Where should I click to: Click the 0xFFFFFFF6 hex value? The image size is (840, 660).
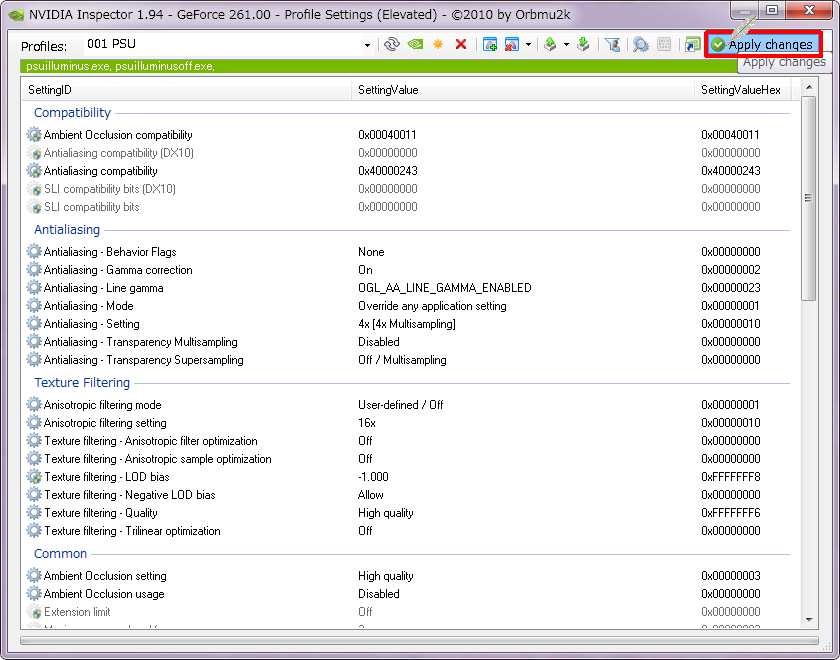(731, 513)
